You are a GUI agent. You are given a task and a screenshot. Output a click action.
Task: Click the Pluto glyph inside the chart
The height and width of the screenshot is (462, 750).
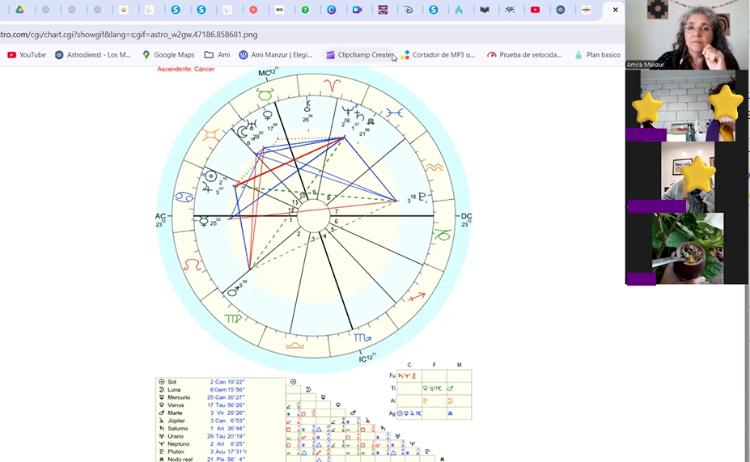coord(423,198)
